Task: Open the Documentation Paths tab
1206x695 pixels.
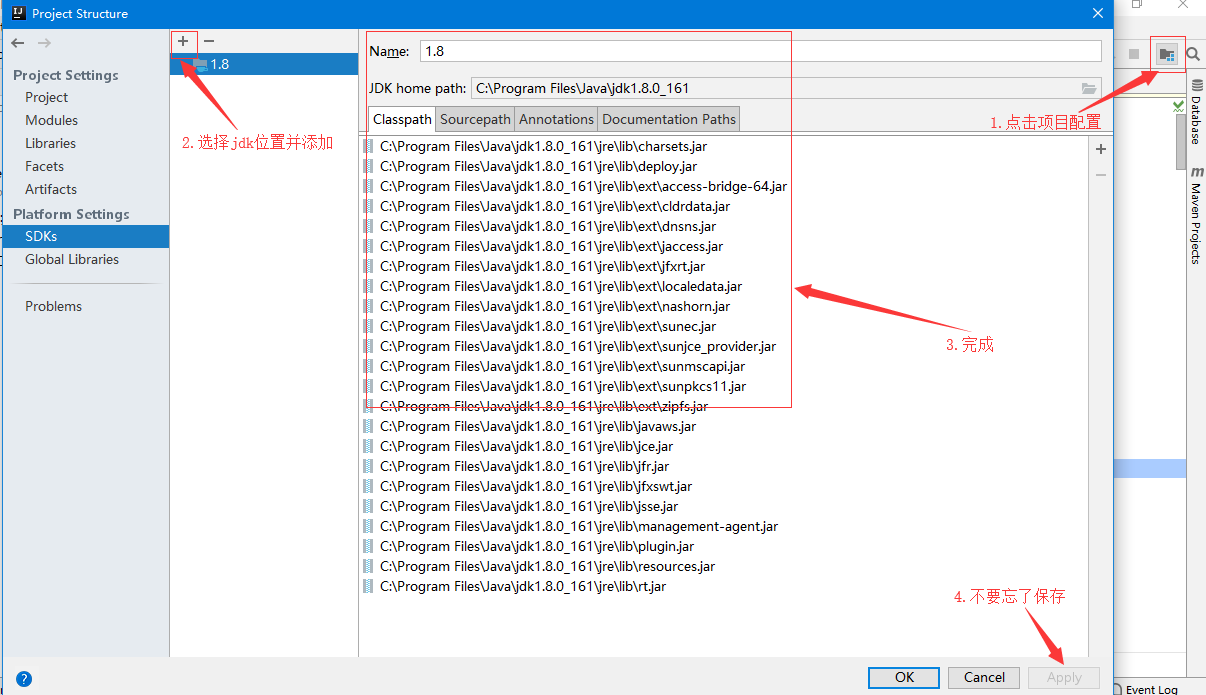Action: (x=669, y=119)
